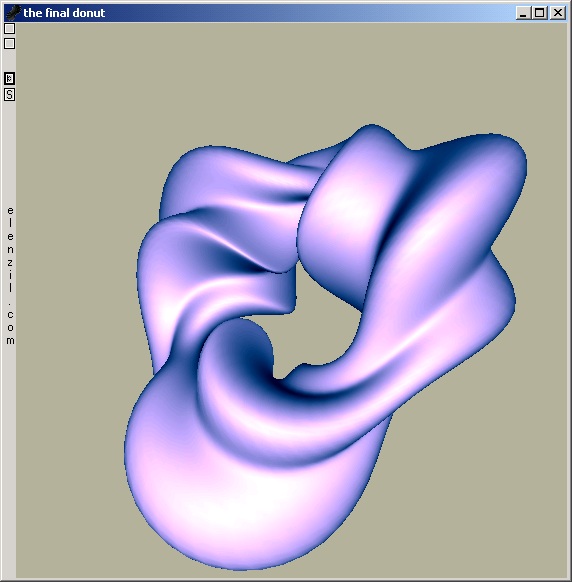Open the window system menu via title icon
Viewport: 572px width, 582px height.
[13, 13]
